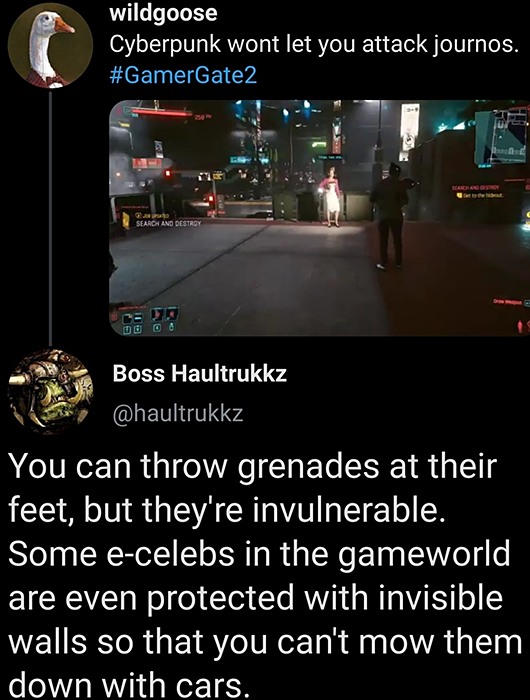
Task: Click the yellow Get to the hideout marker
Action: click(458, 195)
